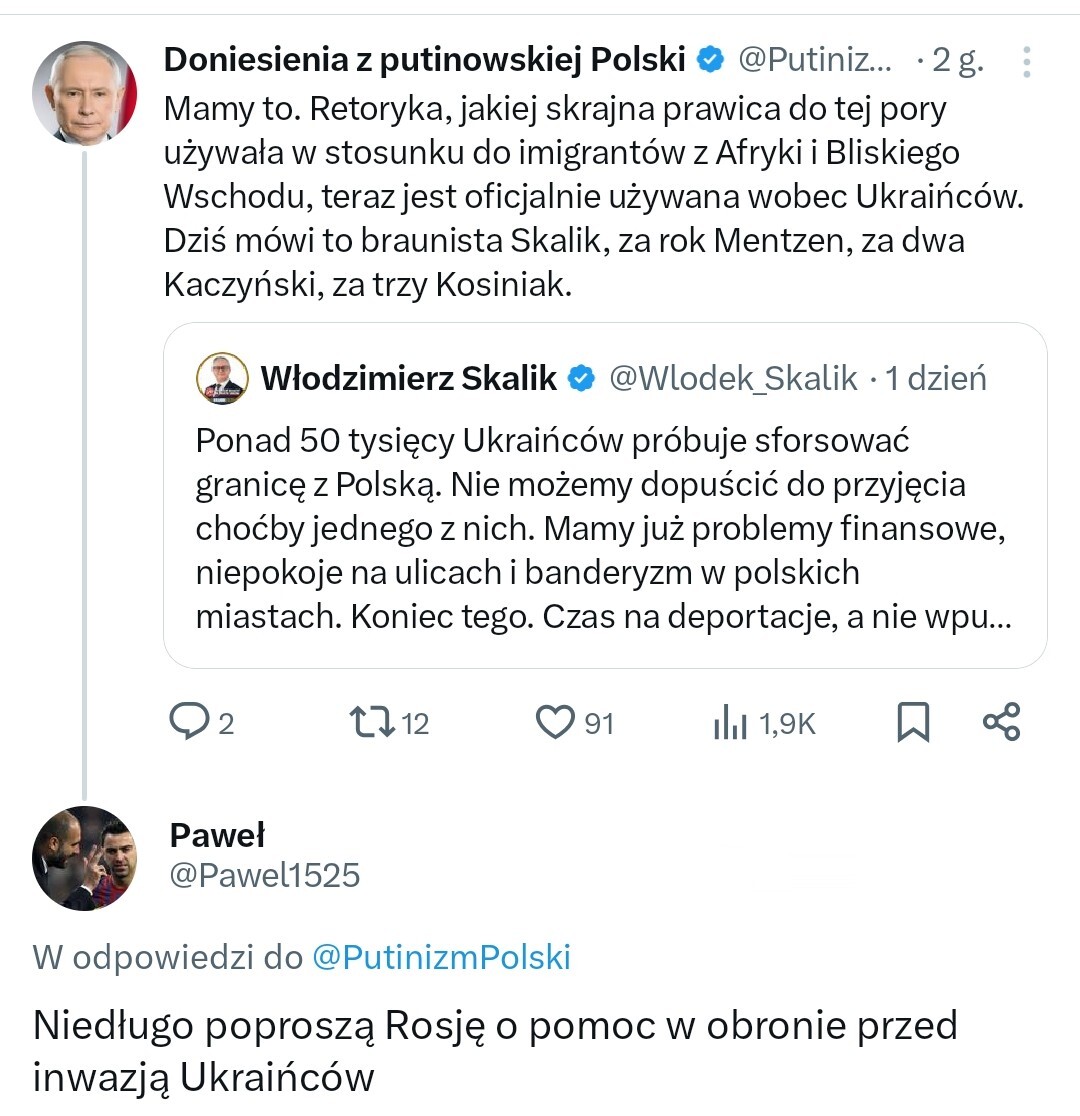
Task: Click the @PutinizmPolski mention link
Action: [441, 957]
